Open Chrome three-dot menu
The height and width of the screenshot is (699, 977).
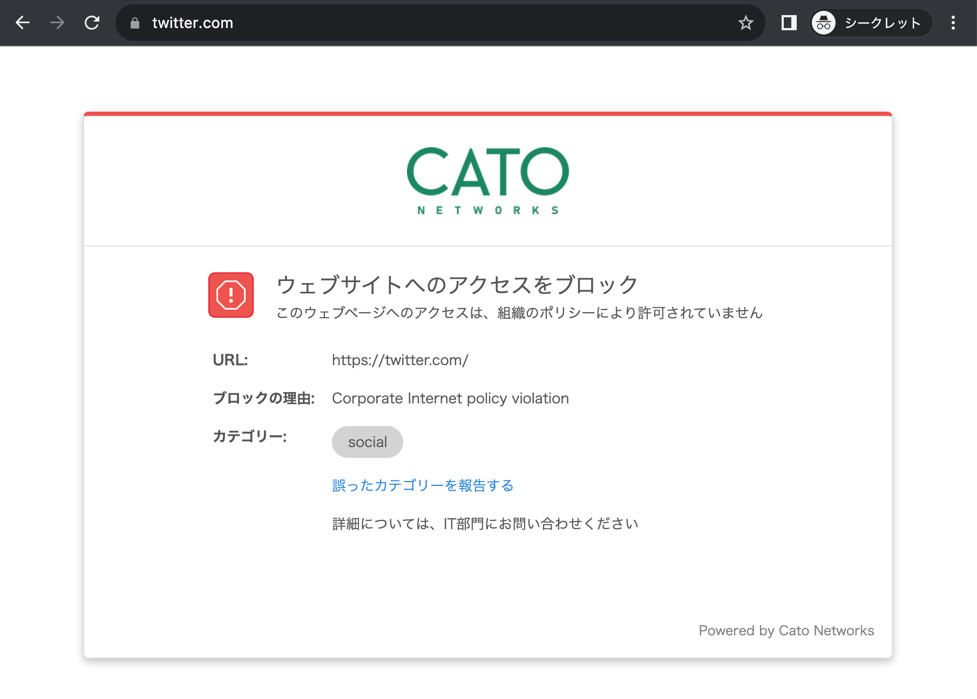click(953, 23)
